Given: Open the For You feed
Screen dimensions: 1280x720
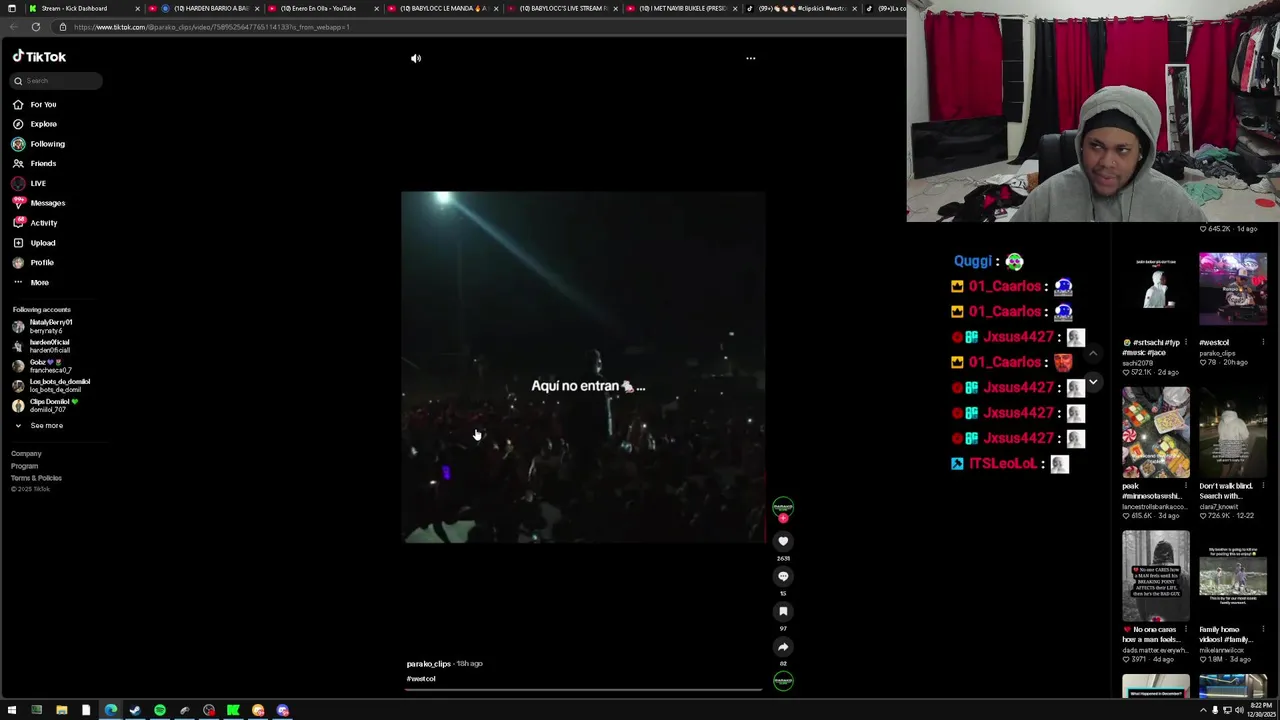Looking at the screenshot, I should coord(34,104).
